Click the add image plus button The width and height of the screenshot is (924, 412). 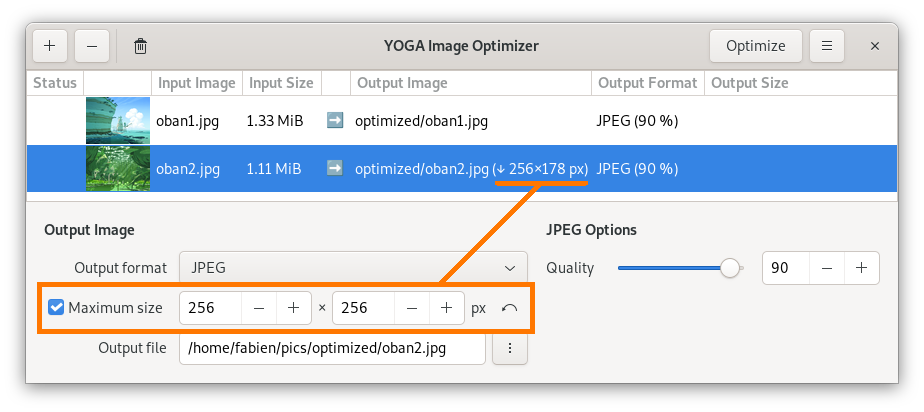pos(50,46)
